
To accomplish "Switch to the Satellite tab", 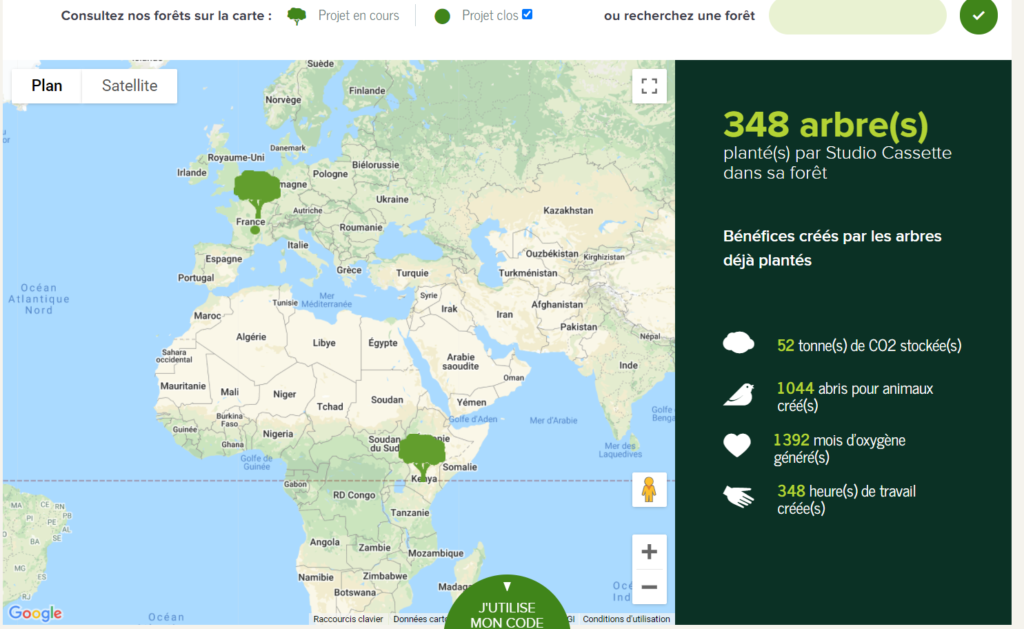I will pos(128,86).
